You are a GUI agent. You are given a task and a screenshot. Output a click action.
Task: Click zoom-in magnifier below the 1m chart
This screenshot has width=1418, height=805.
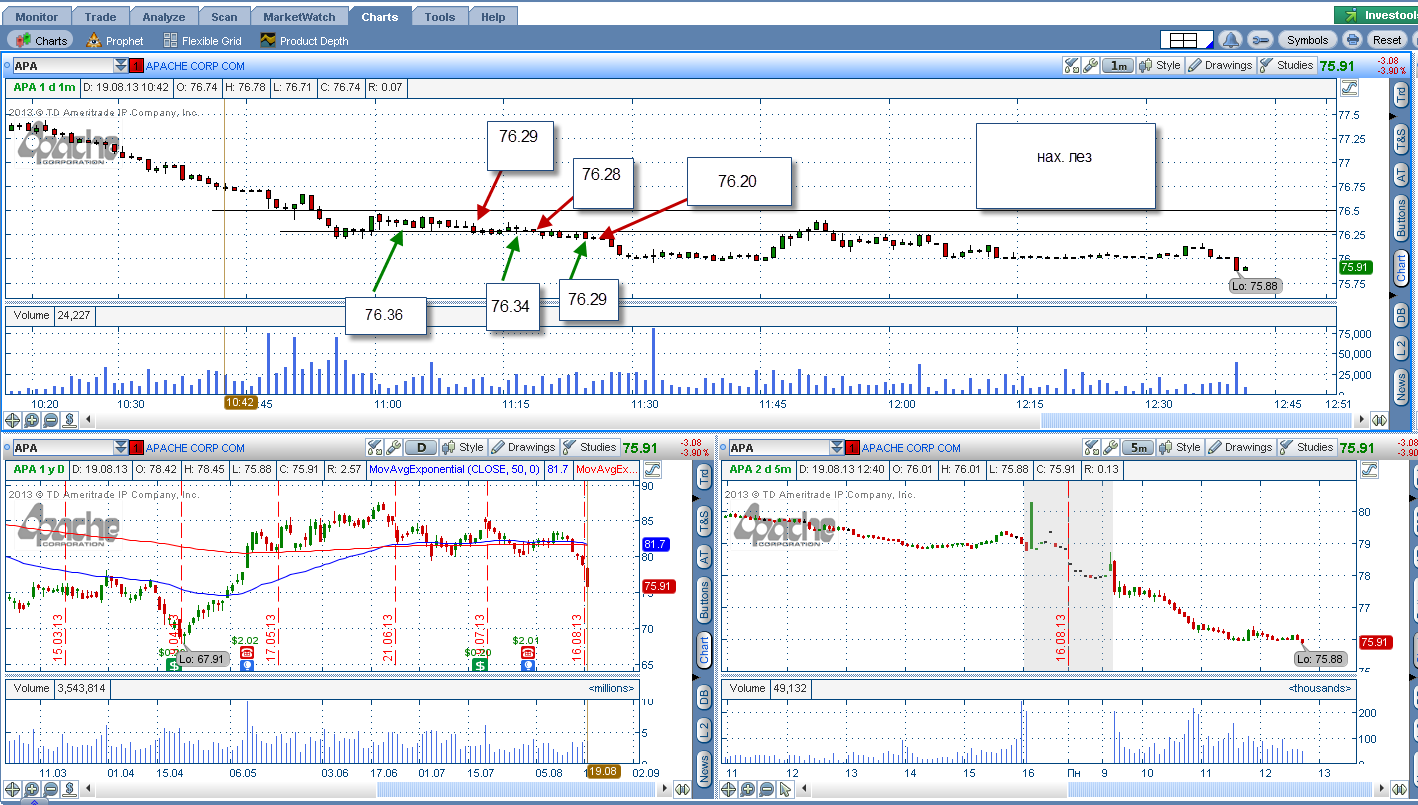coord(31,421)
